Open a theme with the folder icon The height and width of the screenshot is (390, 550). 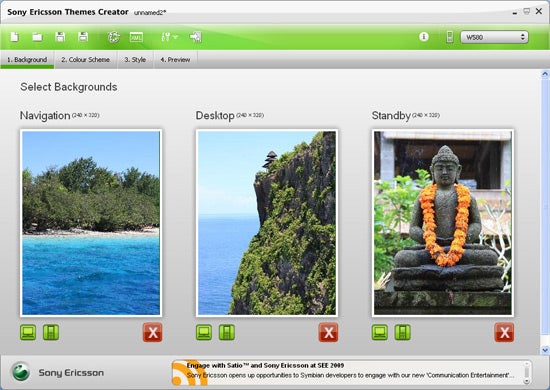coord(37,37)
